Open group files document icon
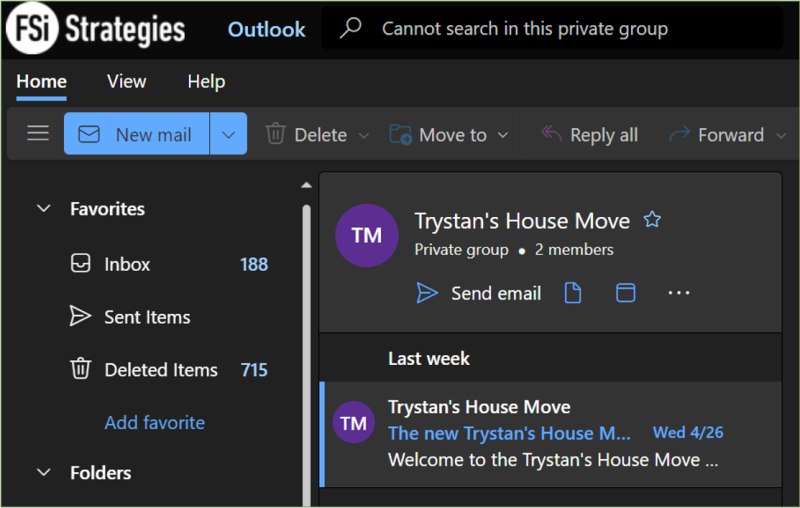Screen dimensions: 800x508 [573, 293]
